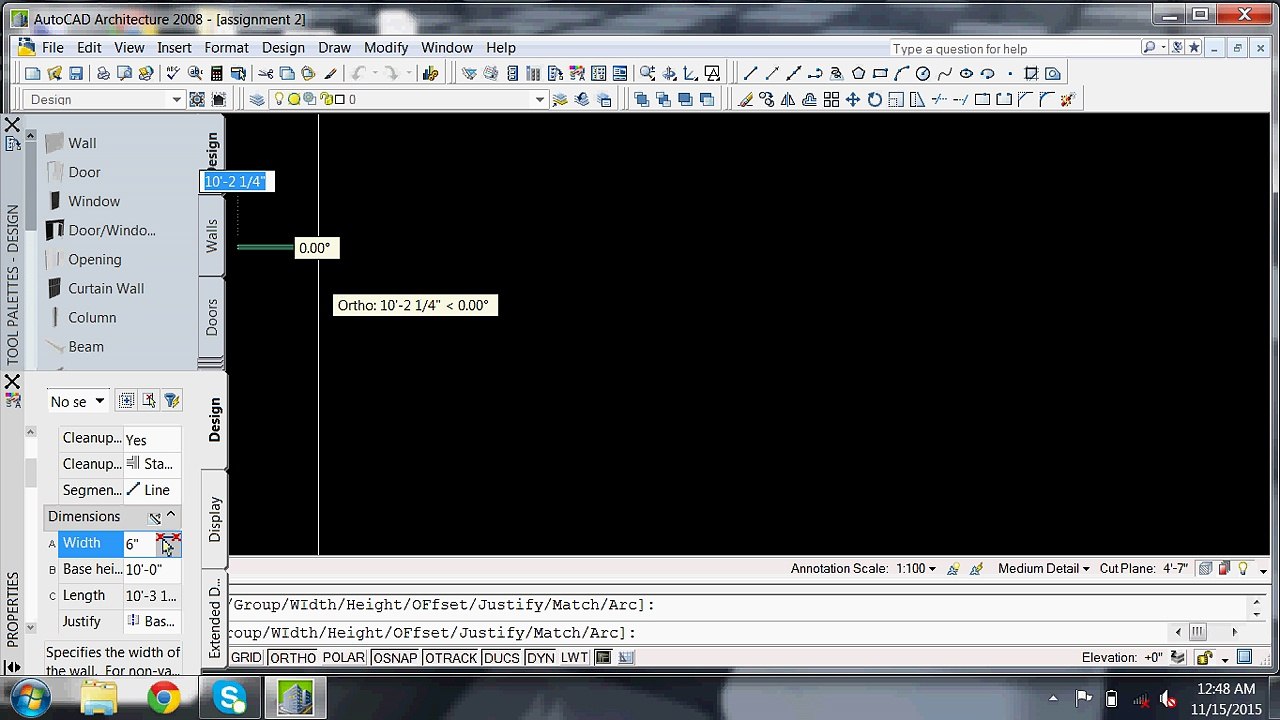Toggle LWT lineweight display
Viewport: 1280px width, 720px height.
click(574, 657)
